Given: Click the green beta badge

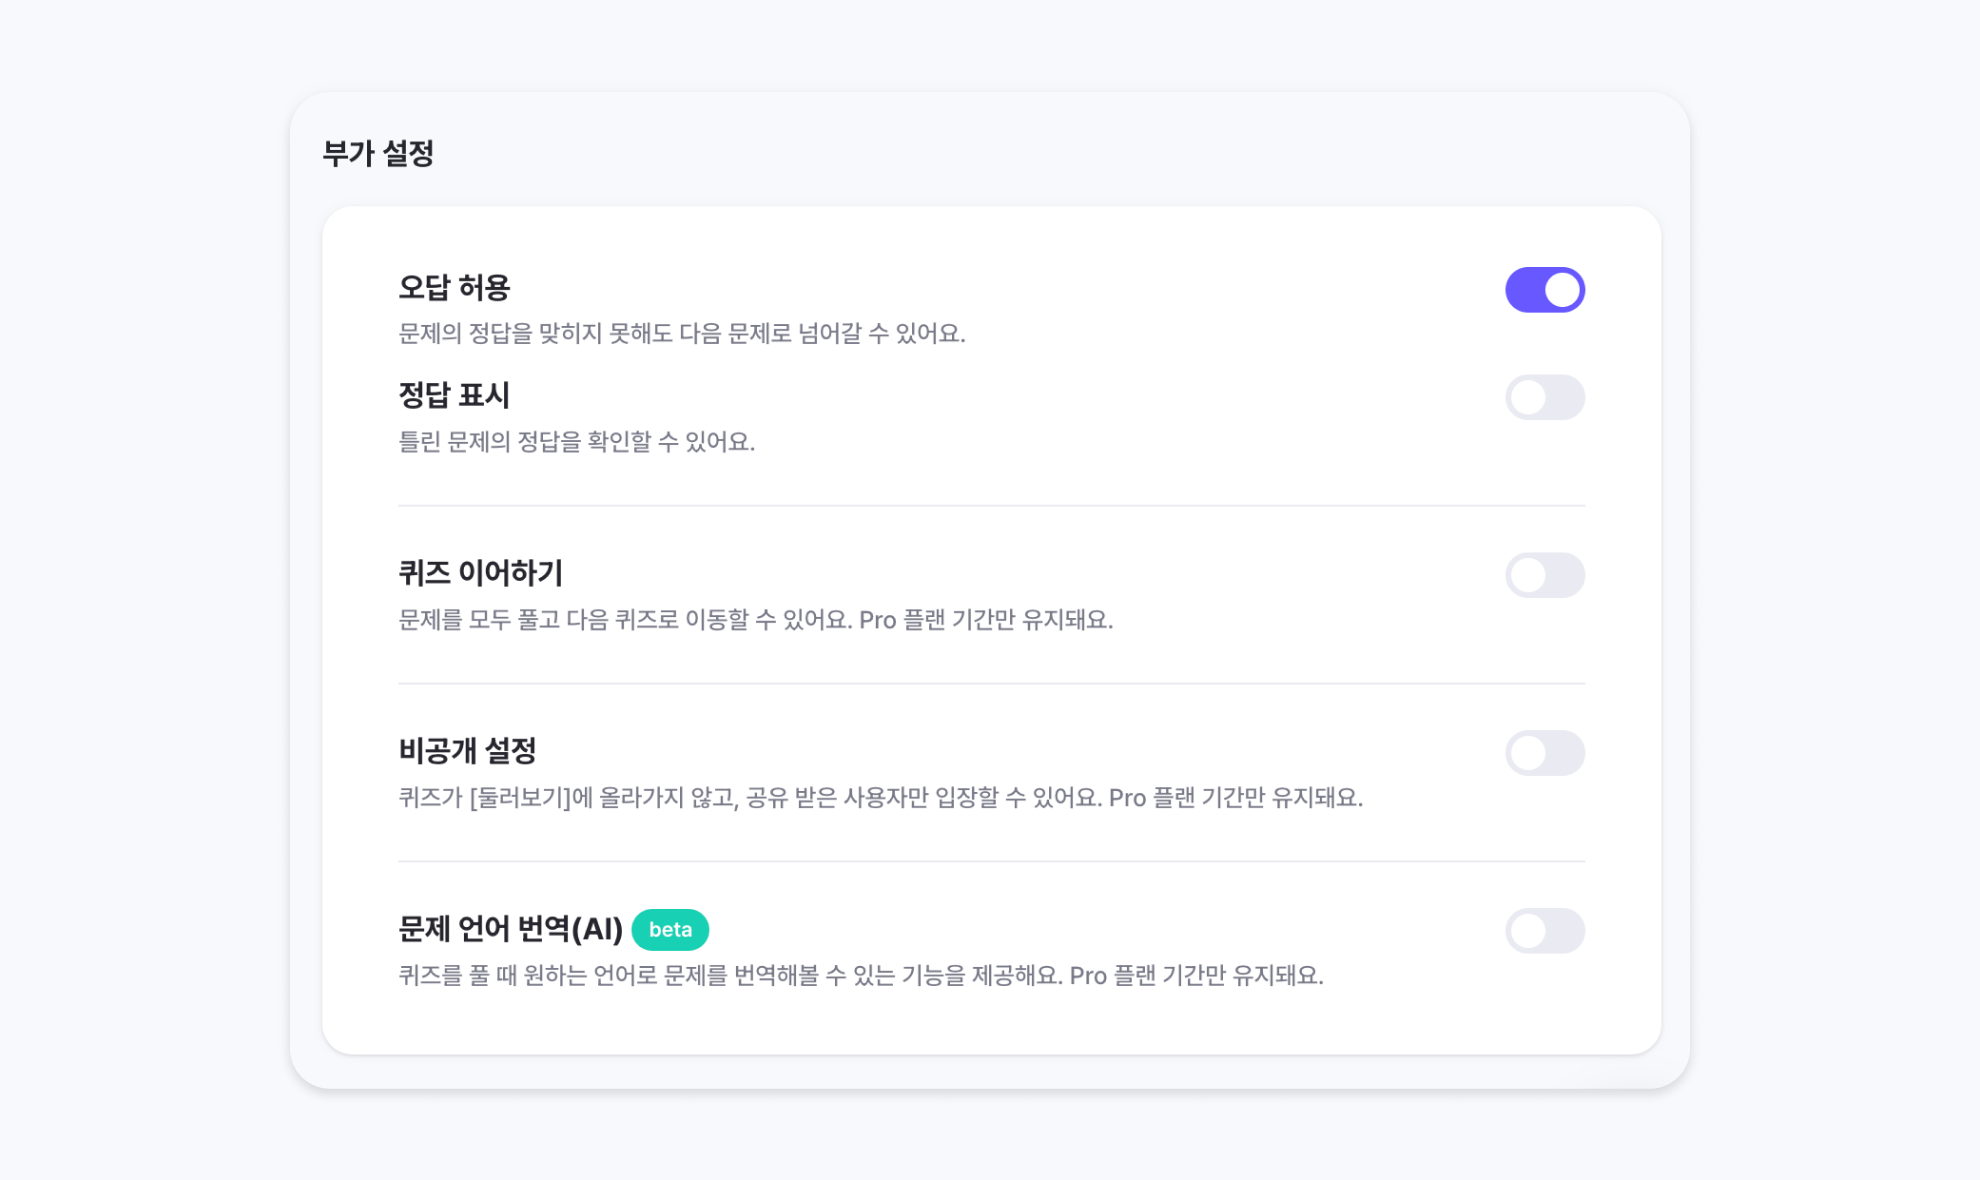Looking at the screenshot, I should pos(670,930).
